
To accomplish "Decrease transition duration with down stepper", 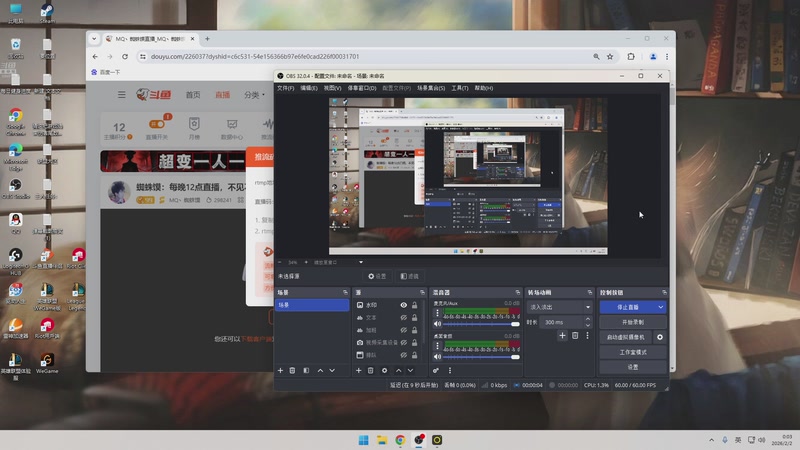I will coord(588,325).
